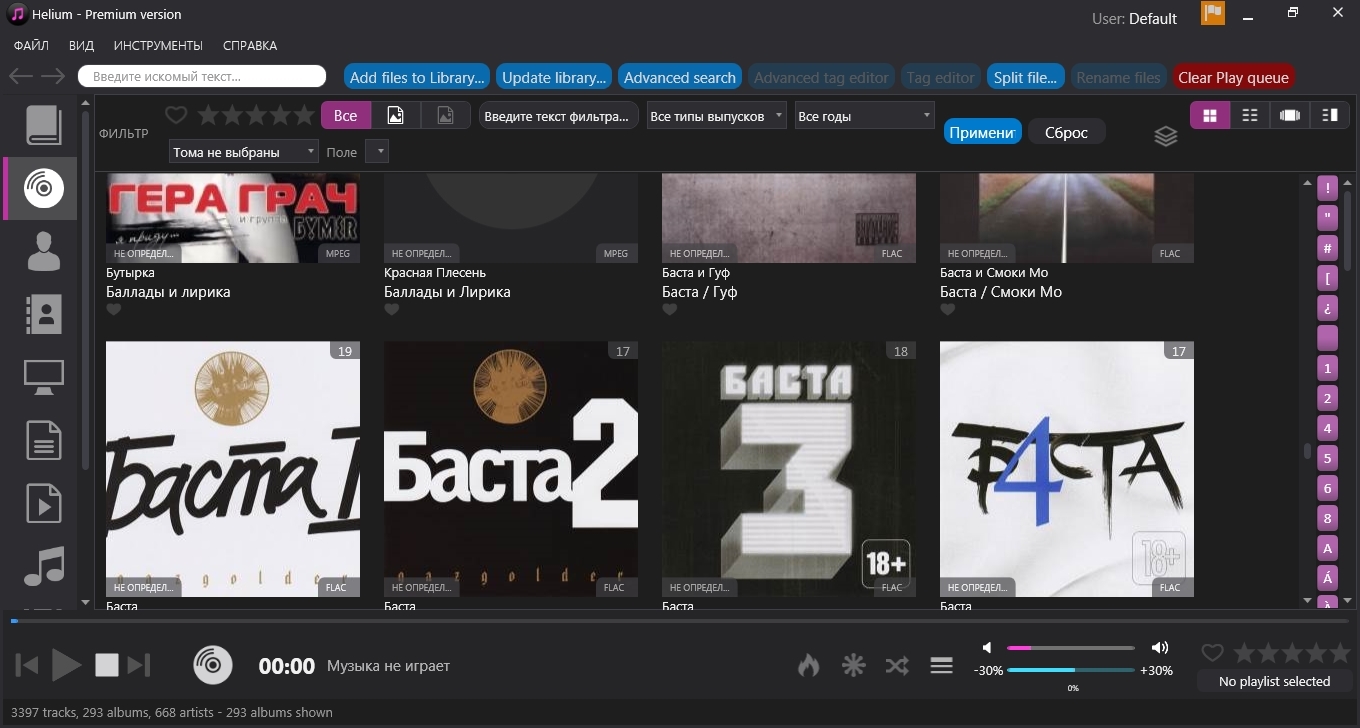1360x728 pixels.
Task: Open the playlist play-page icon in sidebar
Action: (44, 503)
